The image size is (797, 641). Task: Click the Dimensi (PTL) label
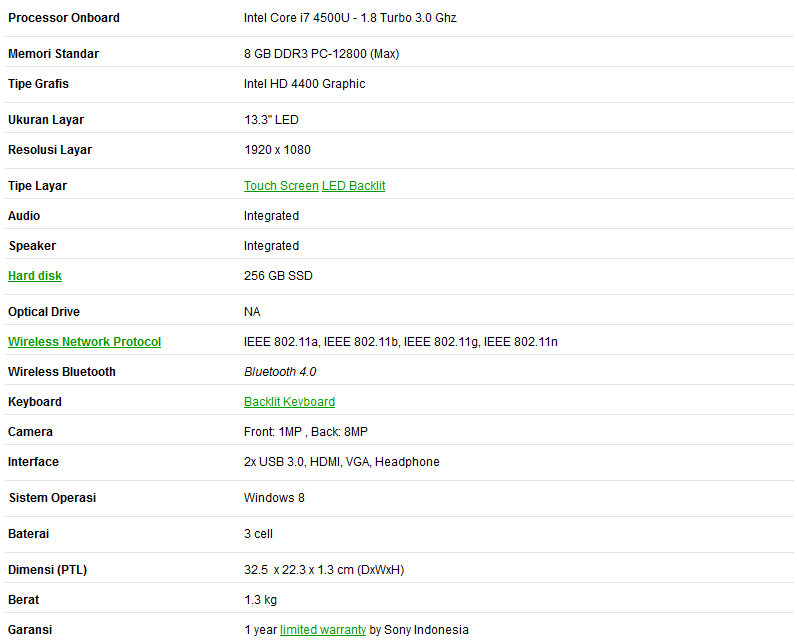(48, 570)
